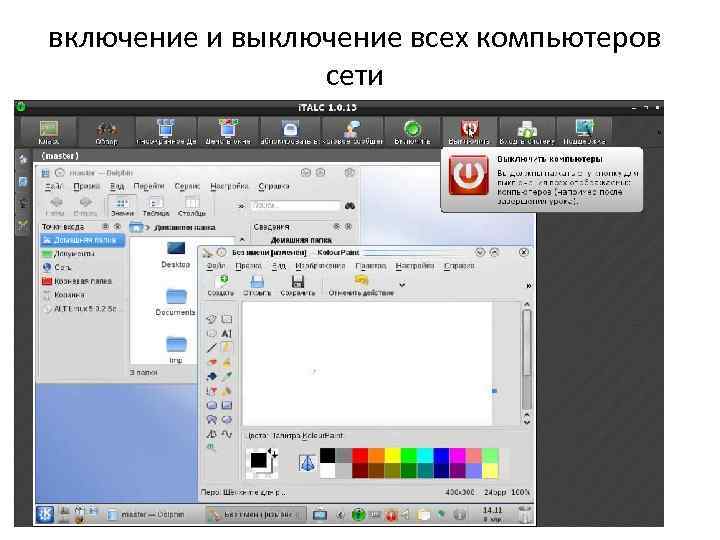This screenshot has height=540, width=720.
Task: Switch Dolphin to Details (Таблица) view
Action: pyautogui.click(x=156, y=206)
